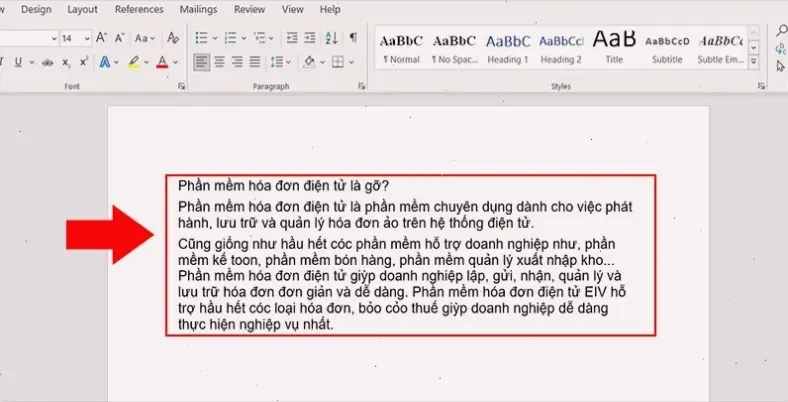The image size is (788, 402).
Task: Expand shading color dropdown arrow
Action: 322,63
